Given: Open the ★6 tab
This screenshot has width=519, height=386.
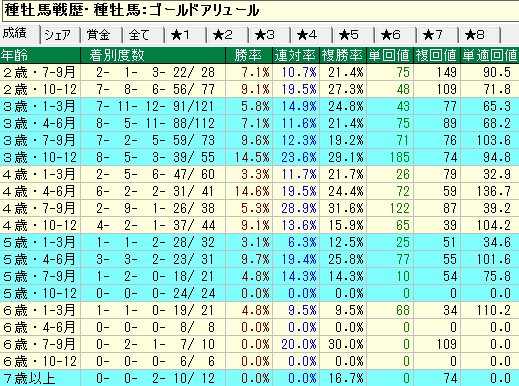Looking at the screenshot, I should [x=396, y=35].
